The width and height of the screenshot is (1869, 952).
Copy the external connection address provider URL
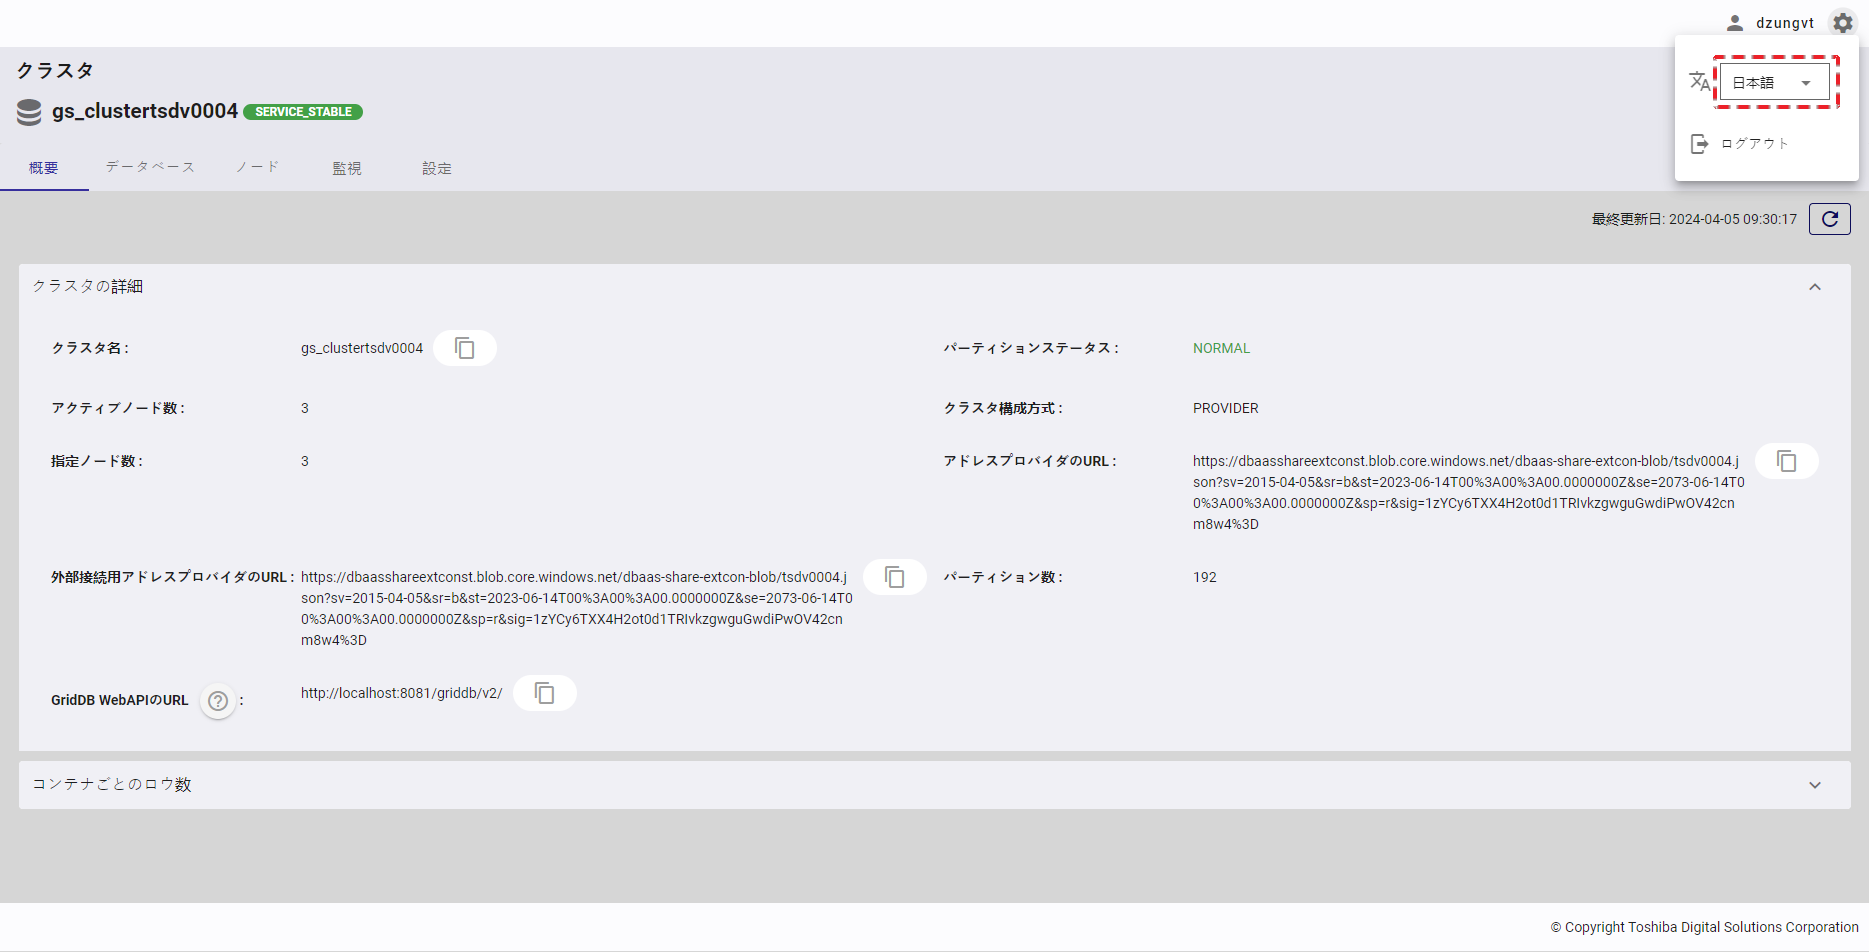tap(894, 577)
